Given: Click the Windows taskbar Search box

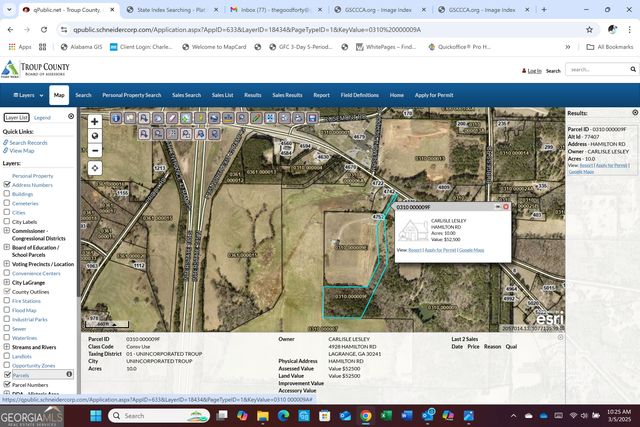Looking at the screenshot, I should pos(159,416).
